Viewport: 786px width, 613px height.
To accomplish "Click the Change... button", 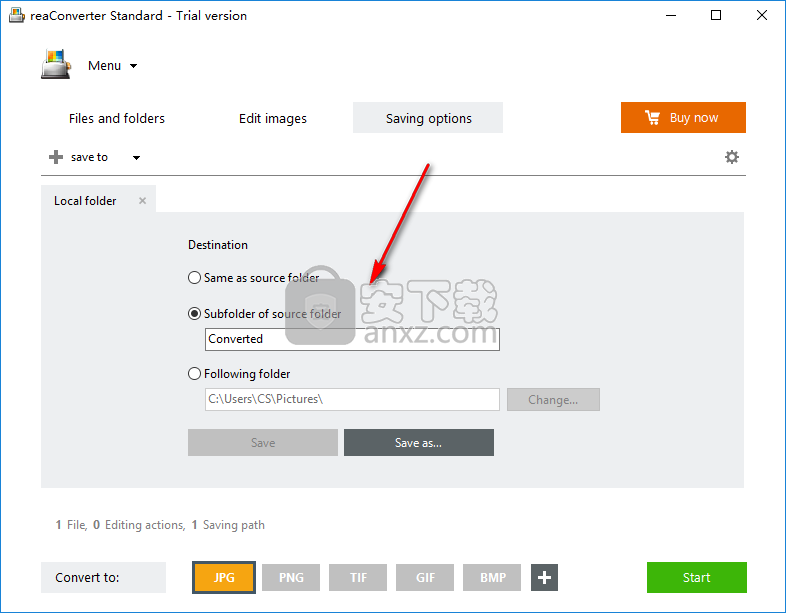I will (x=553, y=399).
